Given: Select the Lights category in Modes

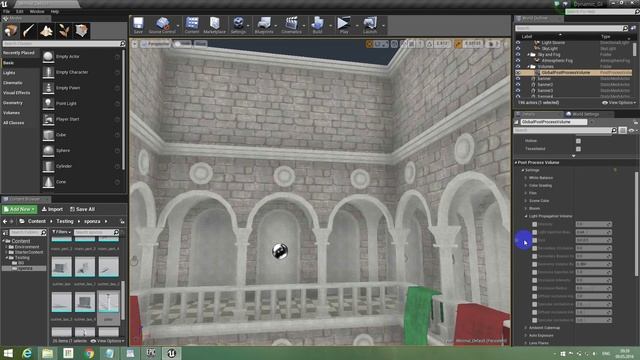Looking at the screenshot, I should pos(9,73).
